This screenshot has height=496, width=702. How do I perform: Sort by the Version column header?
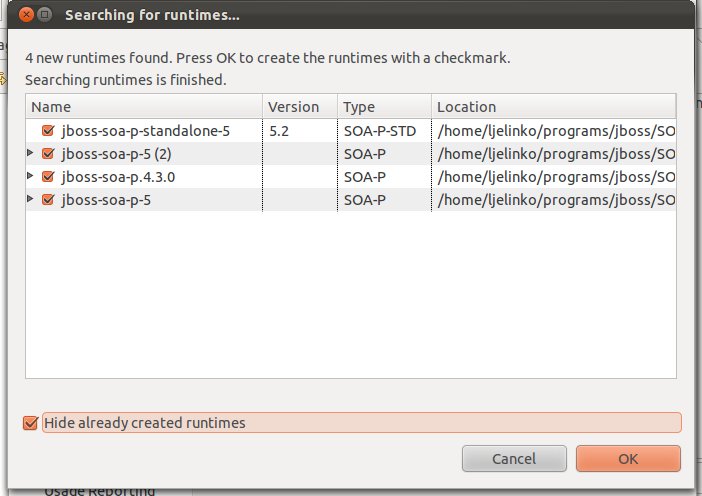tap(300, 107)
